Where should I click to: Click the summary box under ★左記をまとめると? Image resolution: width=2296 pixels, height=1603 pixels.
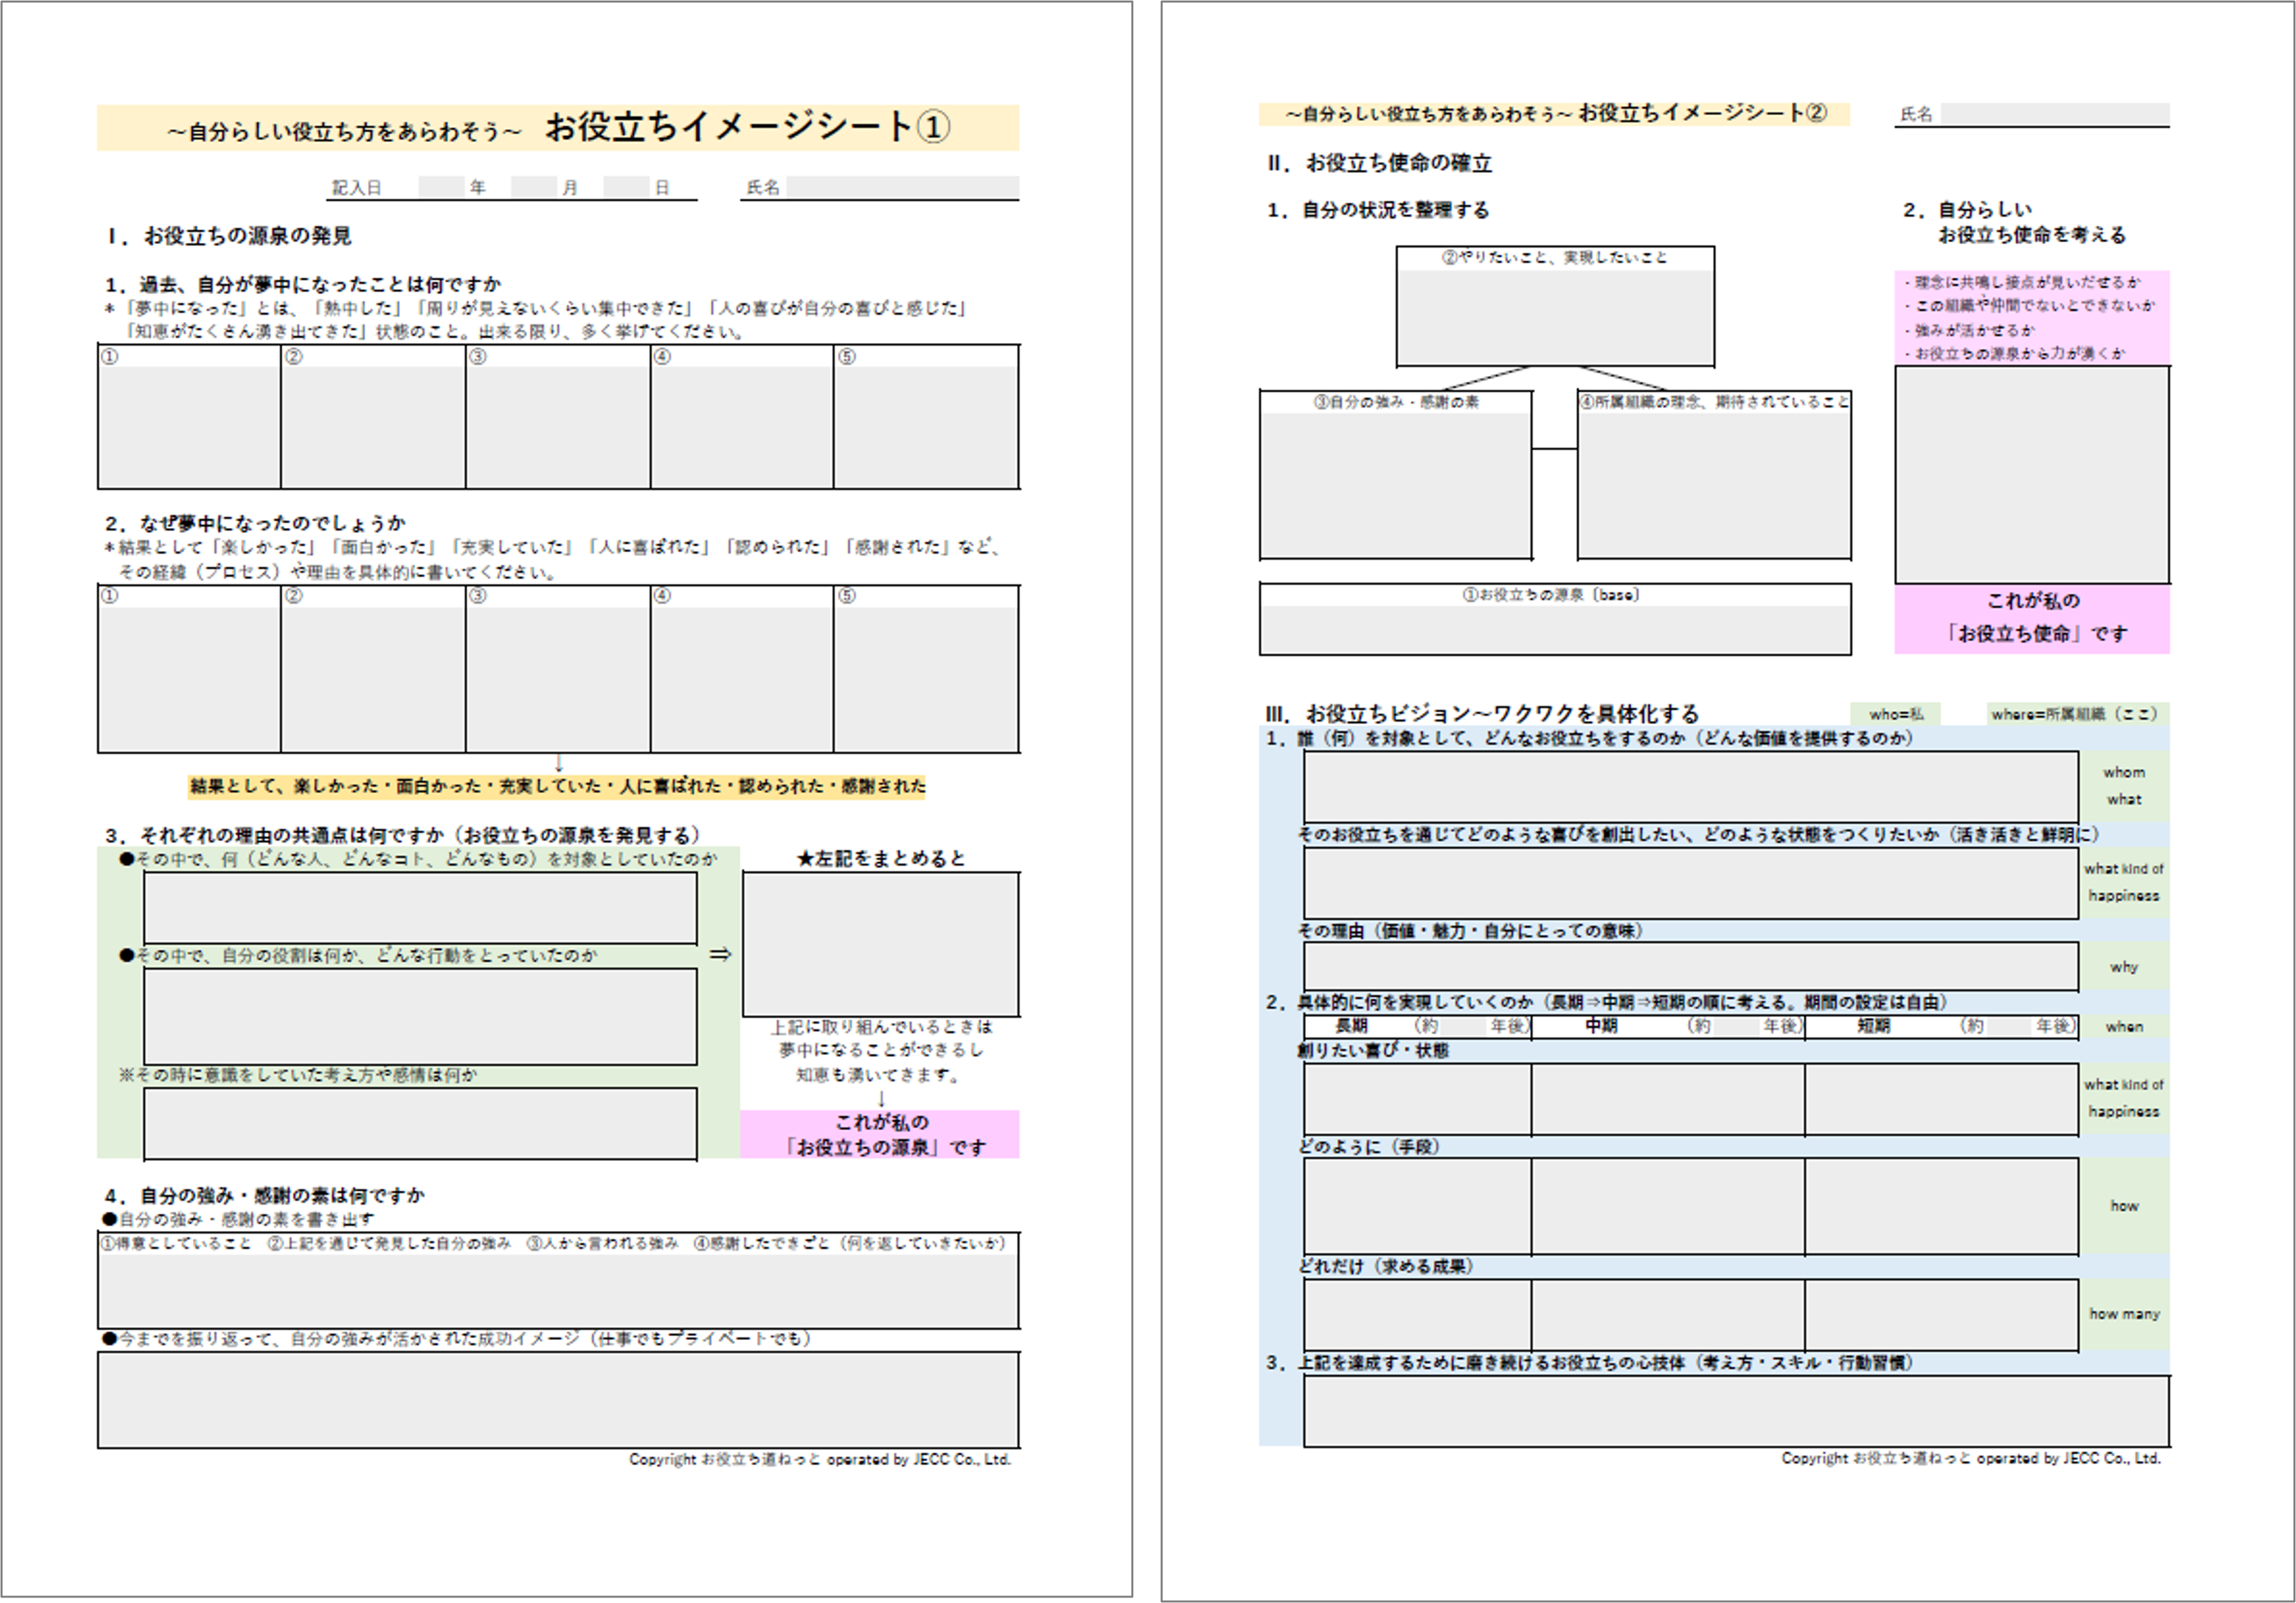click(x=881, y=944)
